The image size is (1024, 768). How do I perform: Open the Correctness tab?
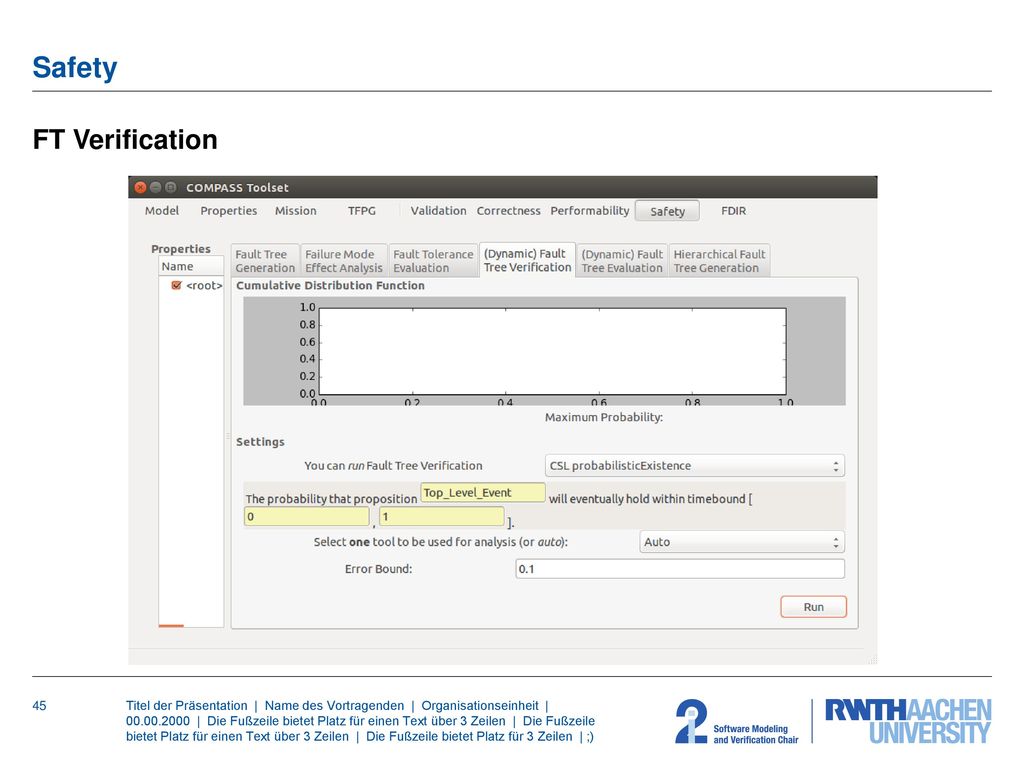click(509, 210)
